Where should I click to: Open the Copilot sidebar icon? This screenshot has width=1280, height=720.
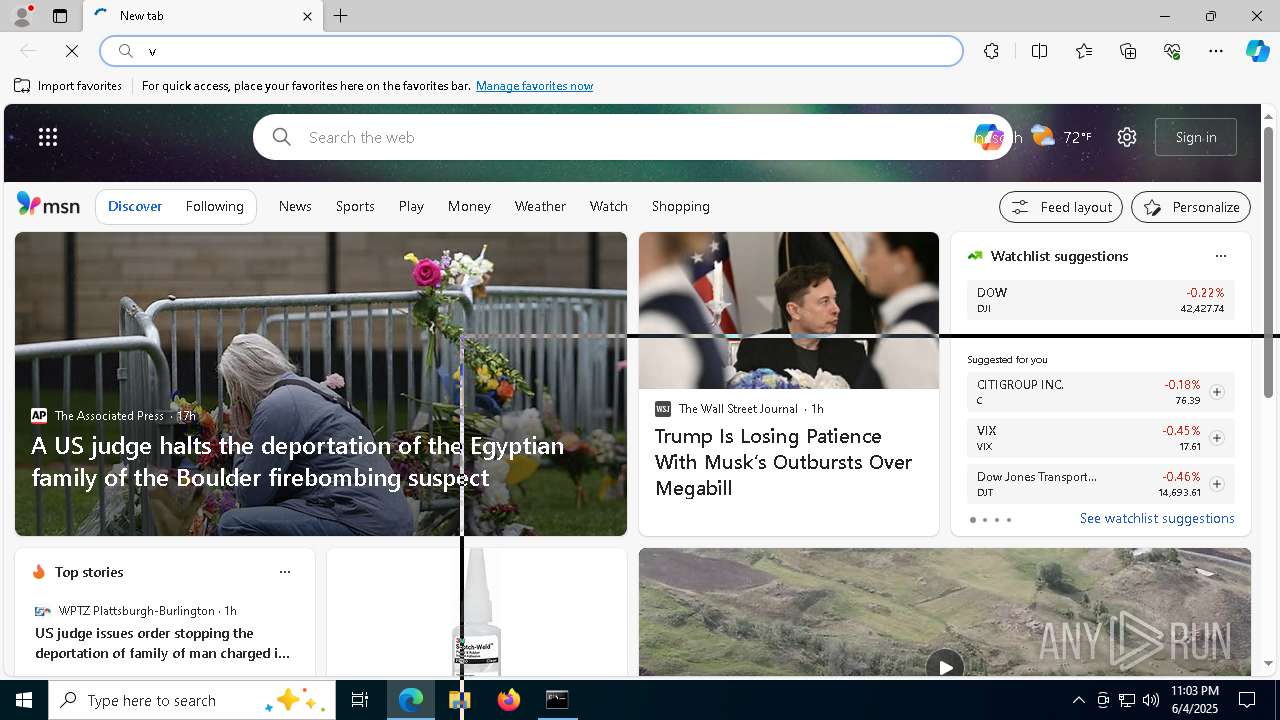tap(1257, 51)
